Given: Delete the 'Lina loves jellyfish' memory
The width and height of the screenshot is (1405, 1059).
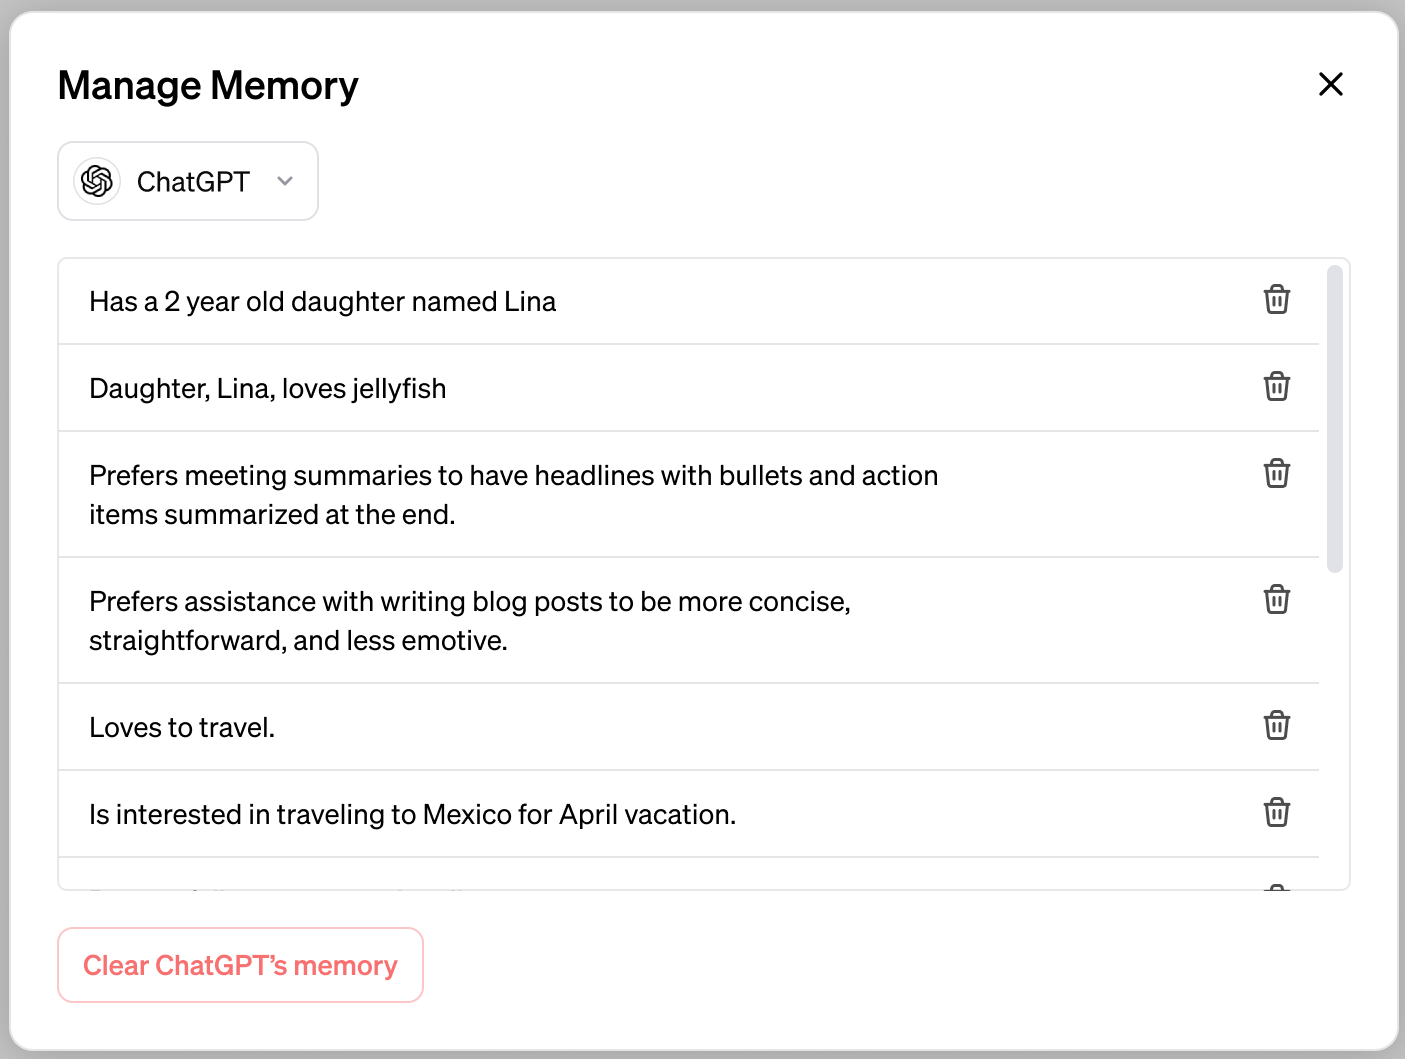Looking at the screenshot, I should (1277, 387).
